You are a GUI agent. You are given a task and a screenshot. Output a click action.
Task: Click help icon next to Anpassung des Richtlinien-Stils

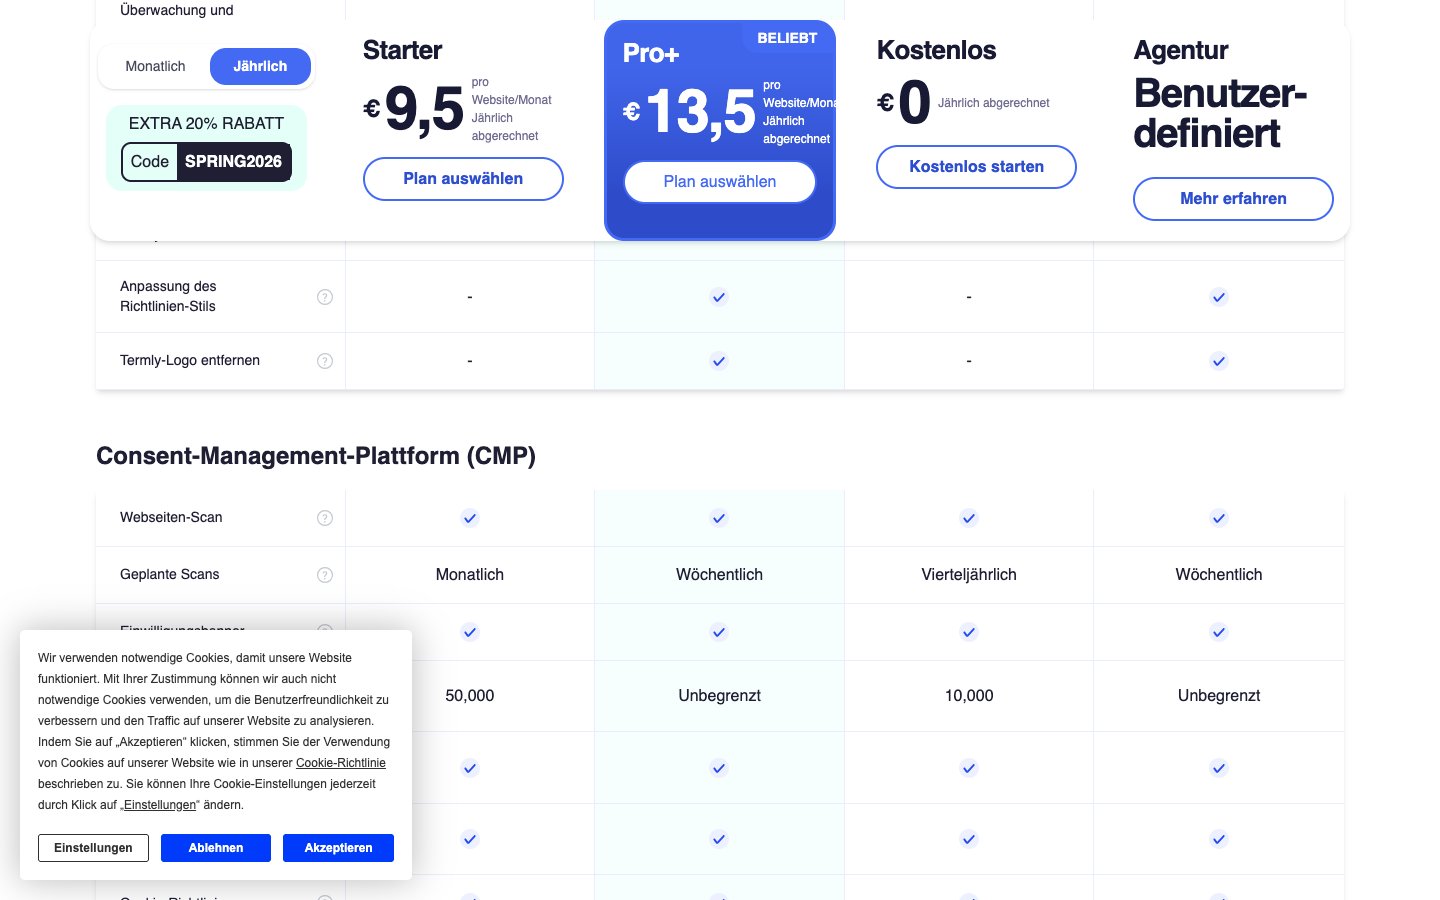point(325,297)
